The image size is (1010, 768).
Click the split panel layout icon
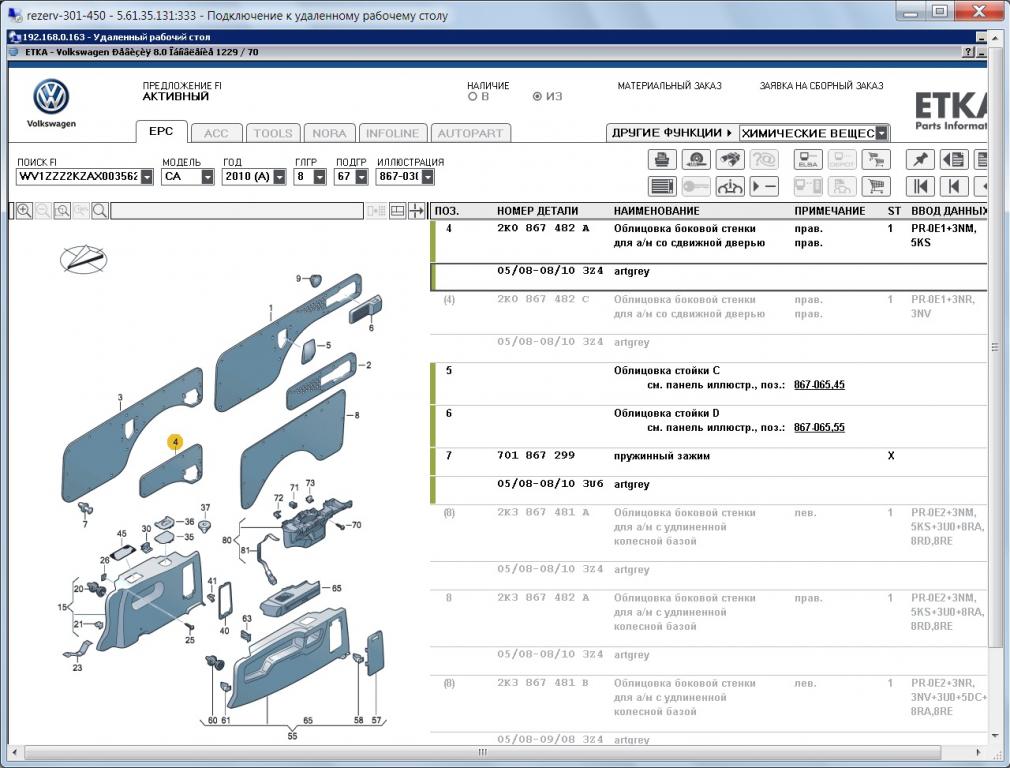[x=397, y=211]
